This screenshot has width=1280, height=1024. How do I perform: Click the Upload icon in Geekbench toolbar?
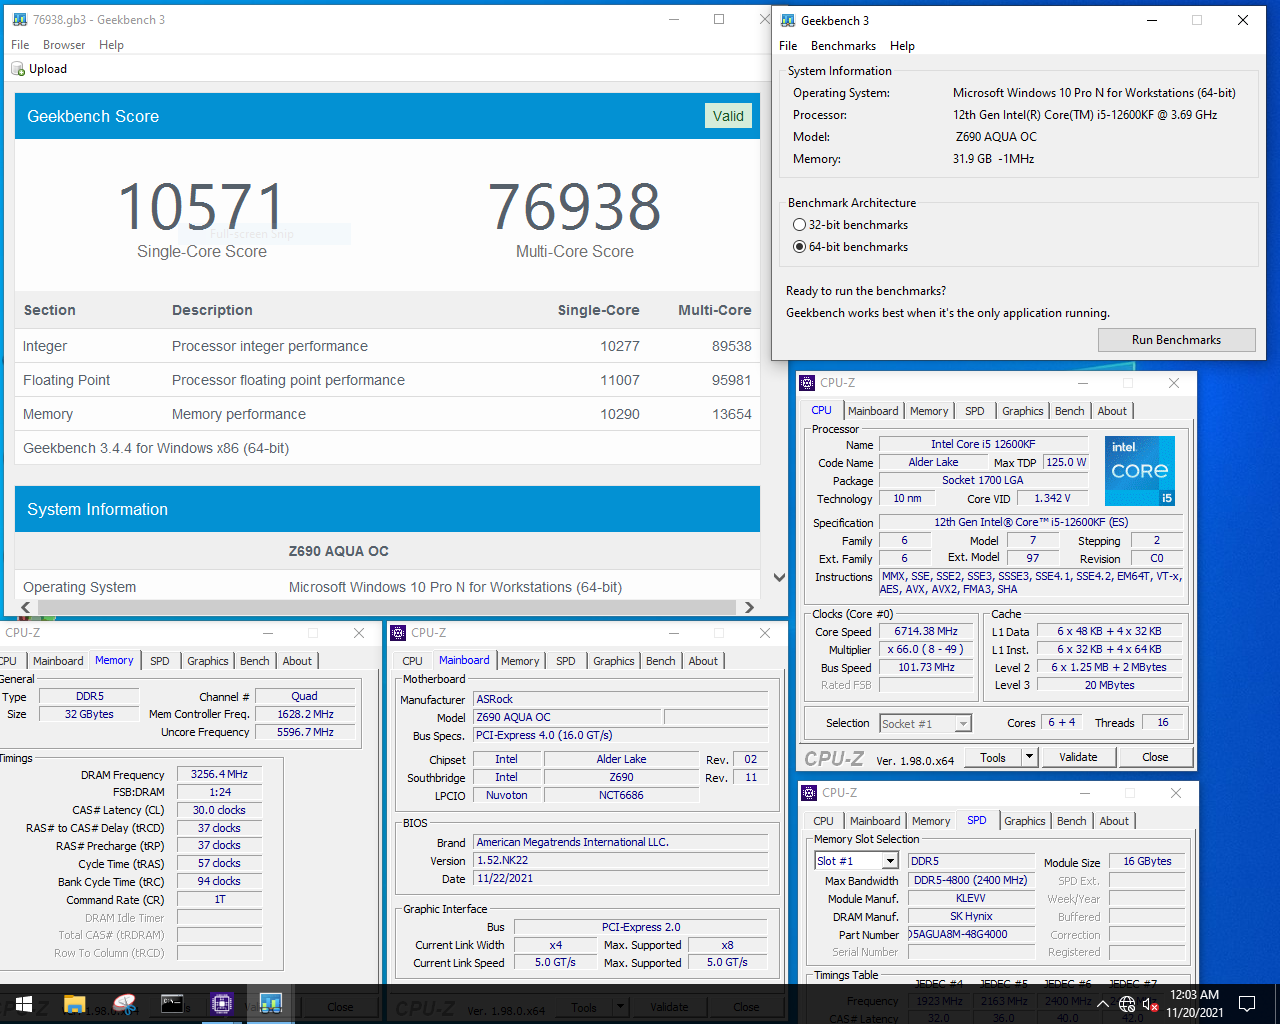[18, 69]
